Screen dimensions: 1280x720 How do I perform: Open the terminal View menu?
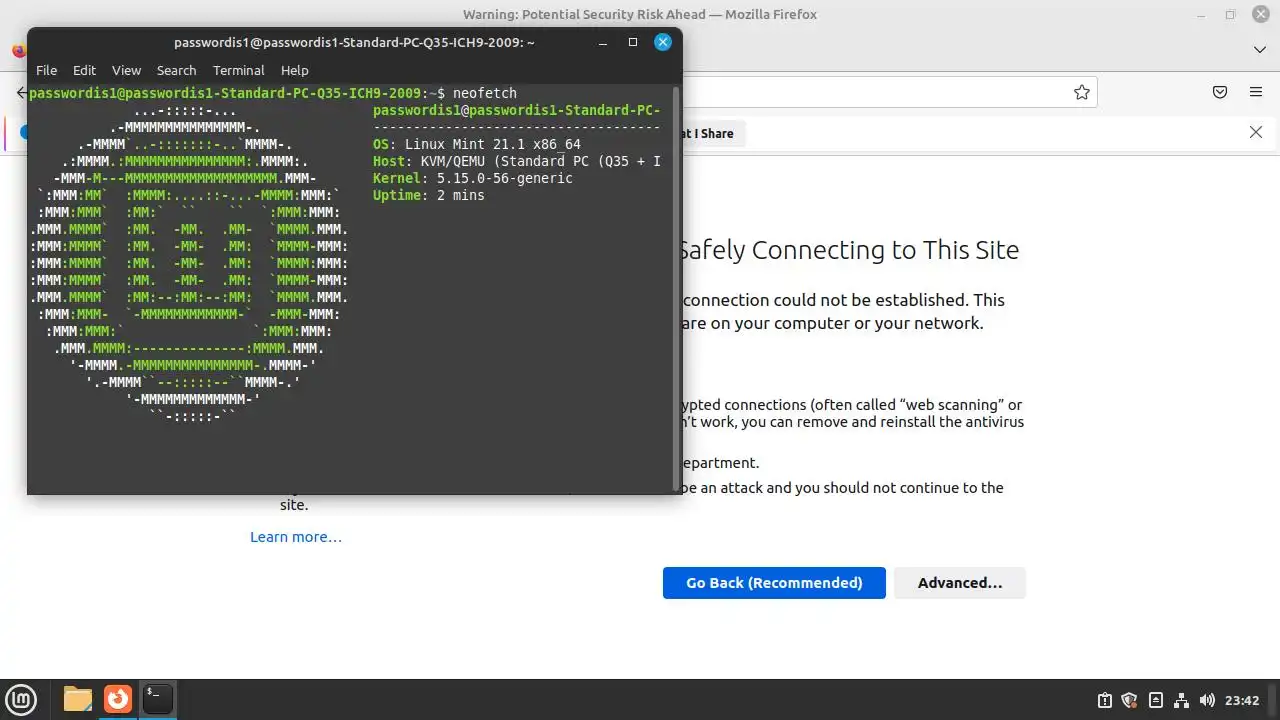(x=126, y=70)
